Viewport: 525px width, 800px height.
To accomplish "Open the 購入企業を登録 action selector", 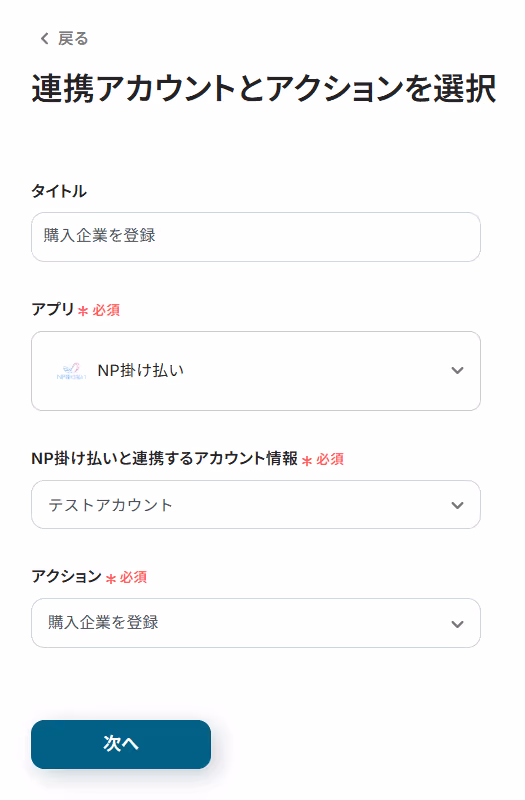I will coord(256,623).
